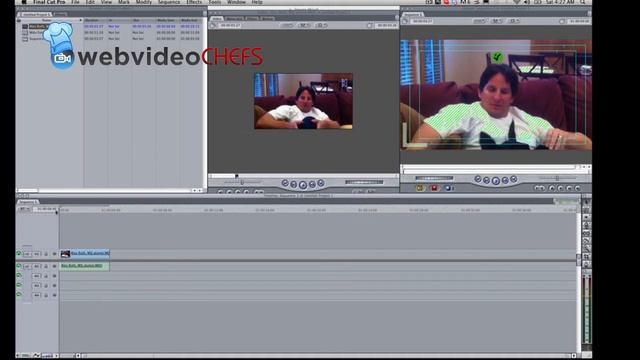The width and height of the screenshot is (640, 360).
Task: Toggle Auto Select on the A1 track
Action: click(x=54, y=266)
